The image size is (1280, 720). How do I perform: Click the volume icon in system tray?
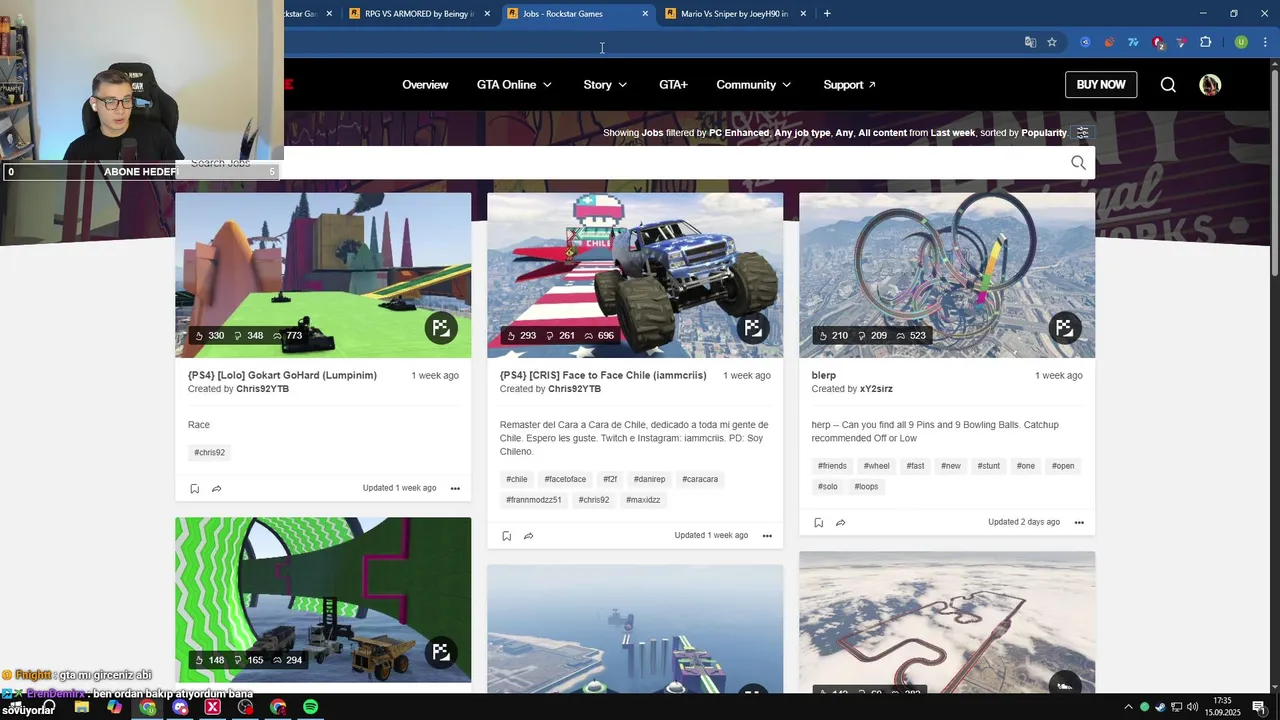click(x=1192, y=707)
